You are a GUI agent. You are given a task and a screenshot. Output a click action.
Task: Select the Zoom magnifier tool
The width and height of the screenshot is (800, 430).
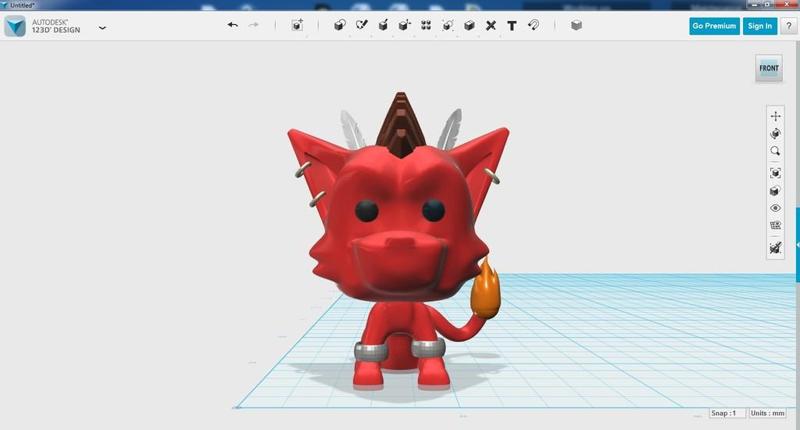(776, 151)
